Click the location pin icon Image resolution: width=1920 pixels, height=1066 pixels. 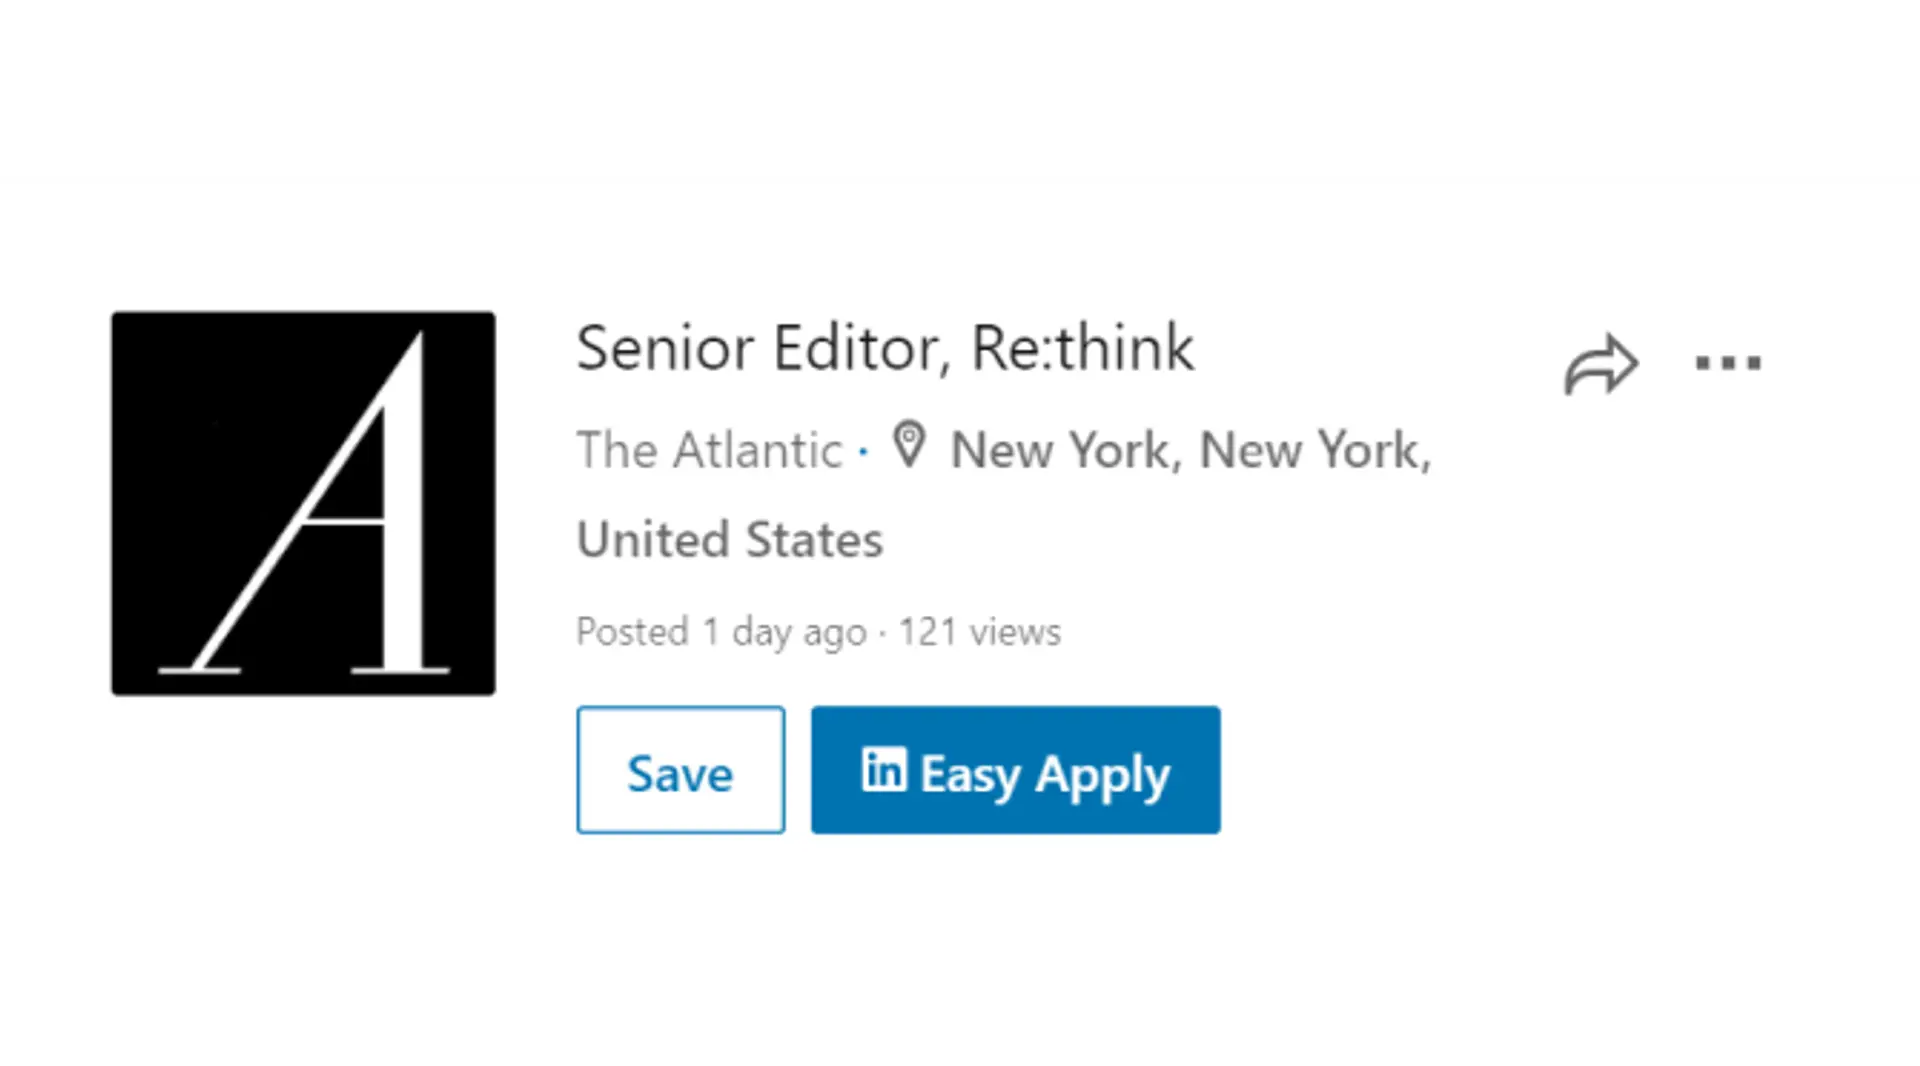click(909, 446)
